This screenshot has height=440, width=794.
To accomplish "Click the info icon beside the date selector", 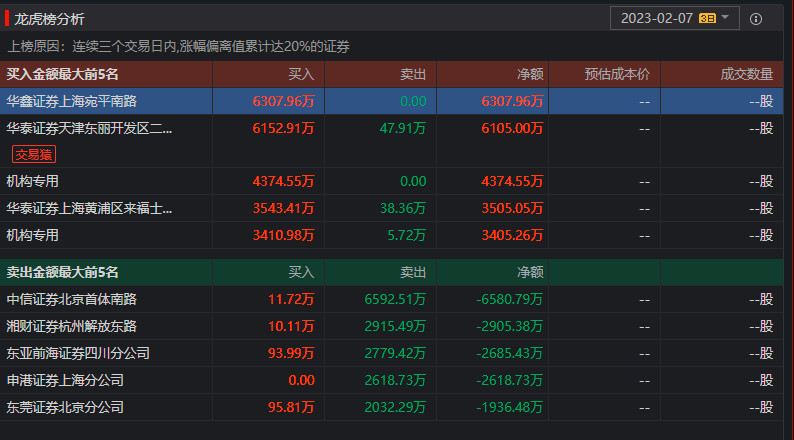I will click(756, 19).
